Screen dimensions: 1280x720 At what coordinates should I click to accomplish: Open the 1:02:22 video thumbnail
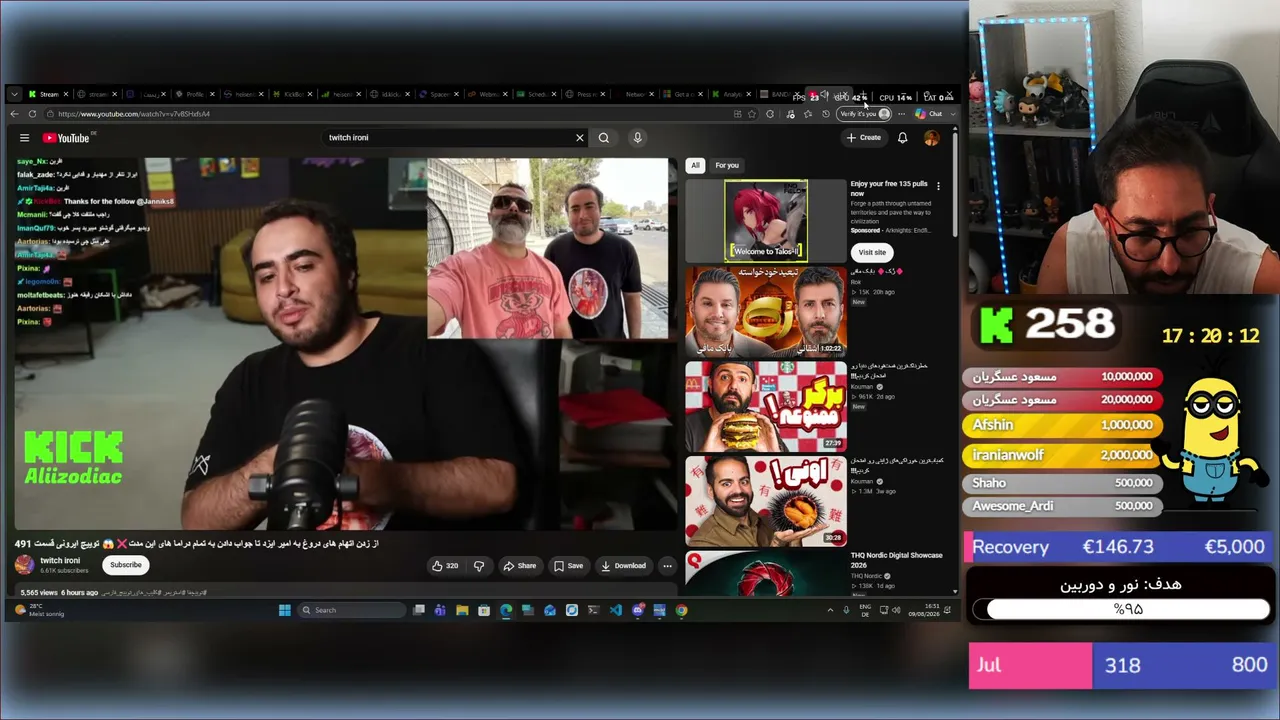tap(766, 312)
